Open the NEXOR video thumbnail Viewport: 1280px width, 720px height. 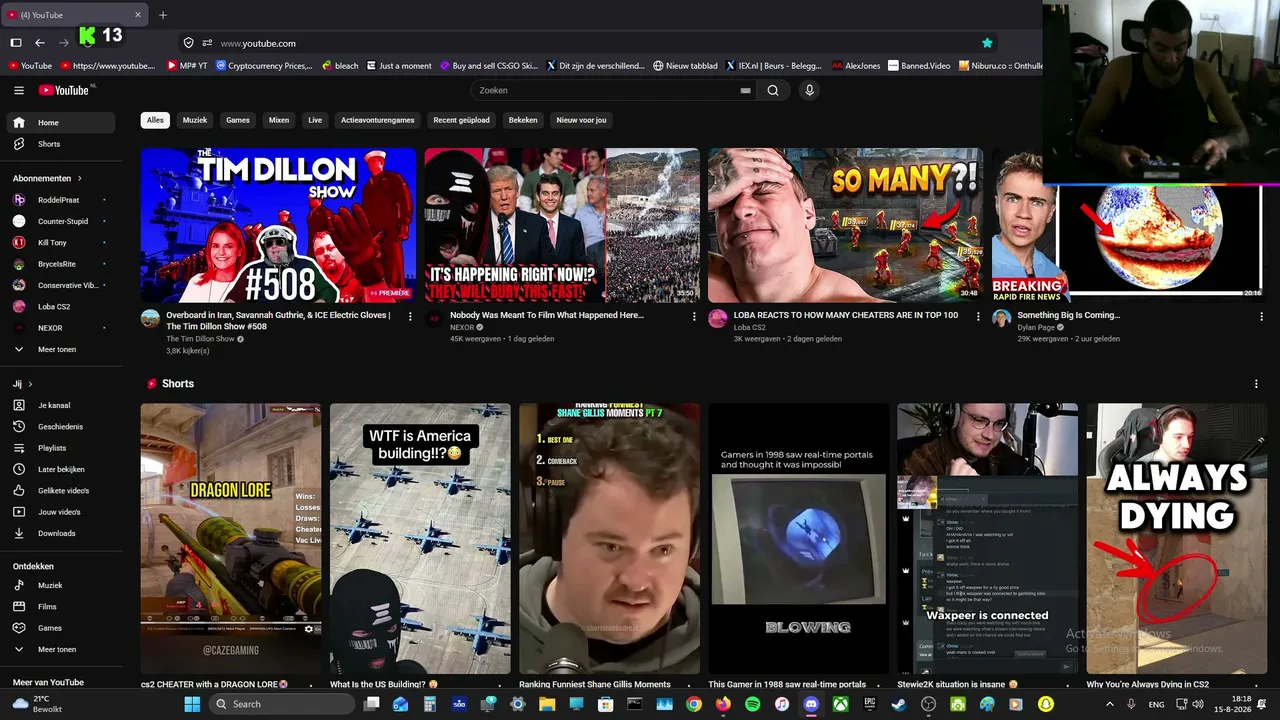(562, 225)
